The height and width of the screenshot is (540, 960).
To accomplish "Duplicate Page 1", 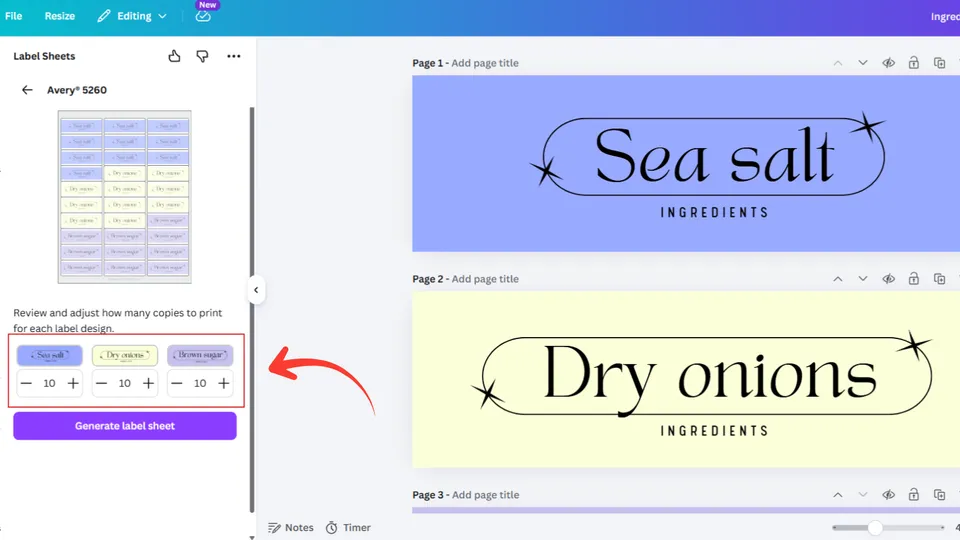I will (939, 63).
